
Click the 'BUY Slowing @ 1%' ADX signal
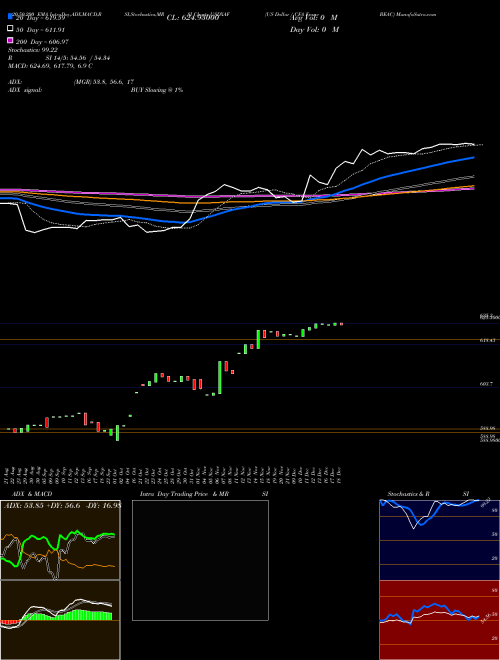(157, 90)
